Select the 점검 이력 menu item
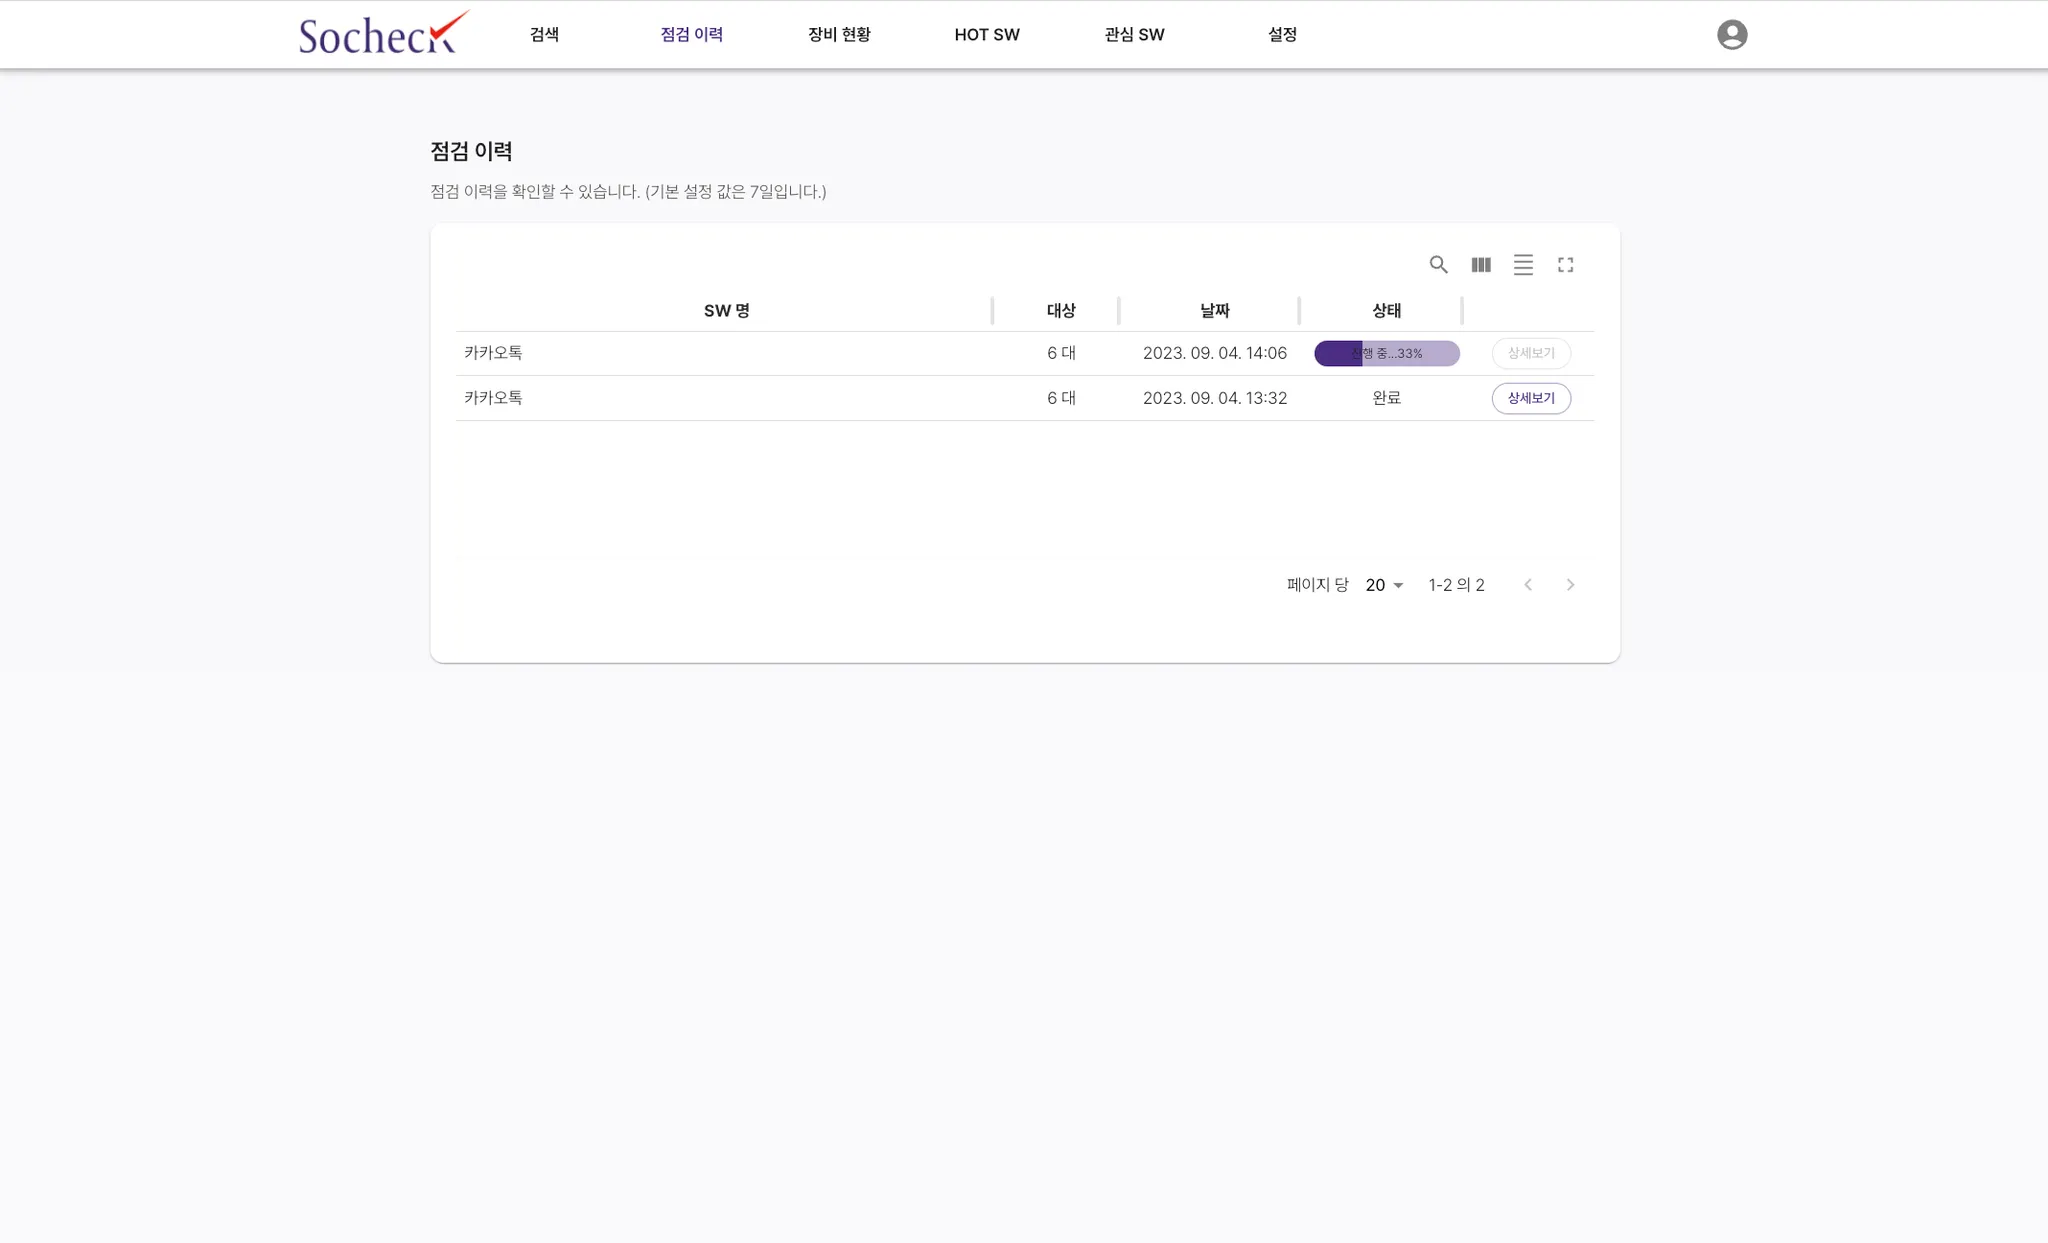Screen dimensions: 2048x1243 coord(691,35)
